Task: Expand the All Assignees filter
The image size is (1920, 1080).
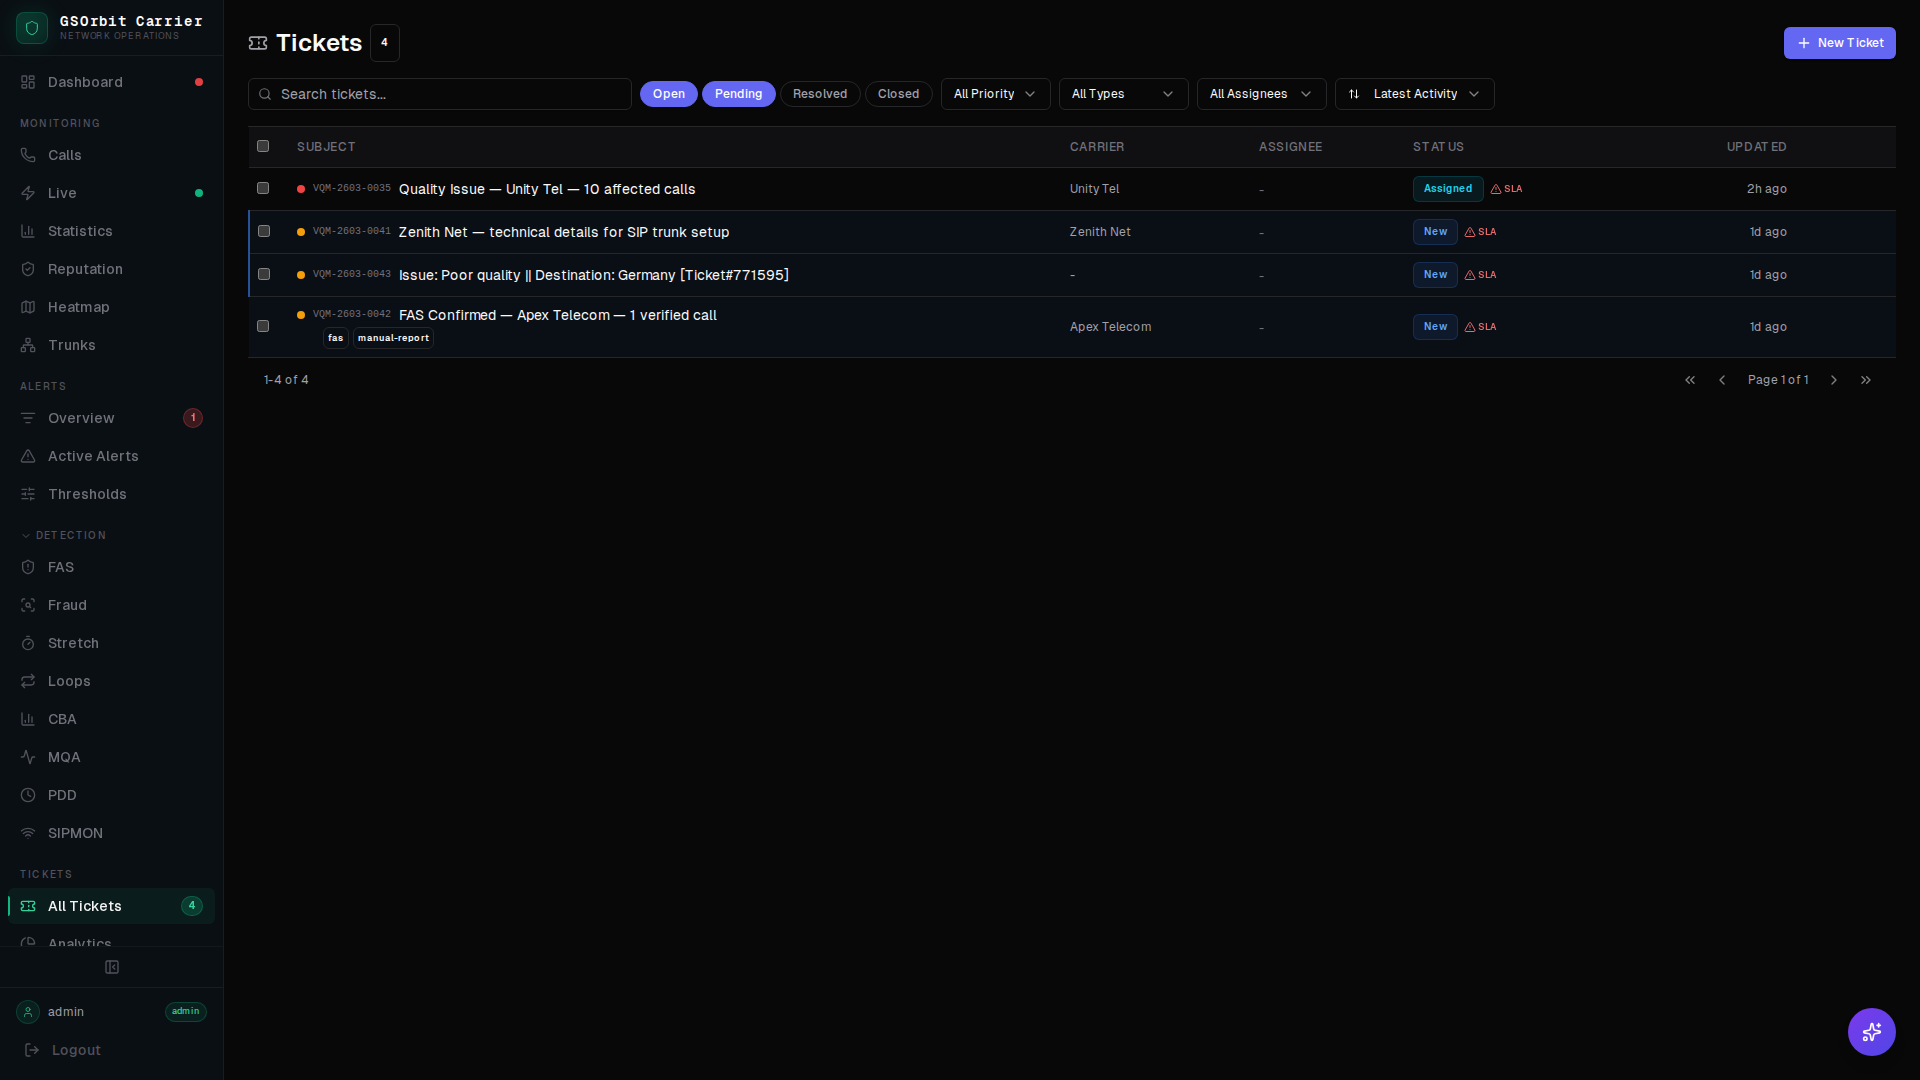Action: [x=1260, y=93]
